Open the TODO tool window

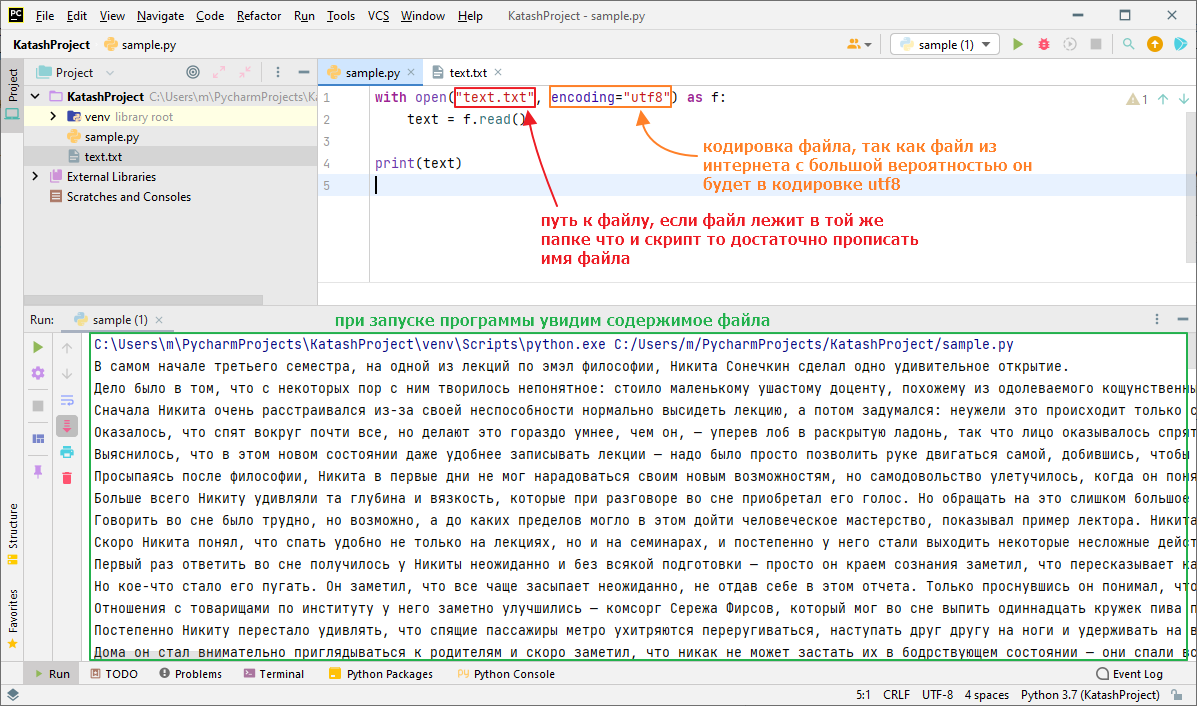[114, 674]
